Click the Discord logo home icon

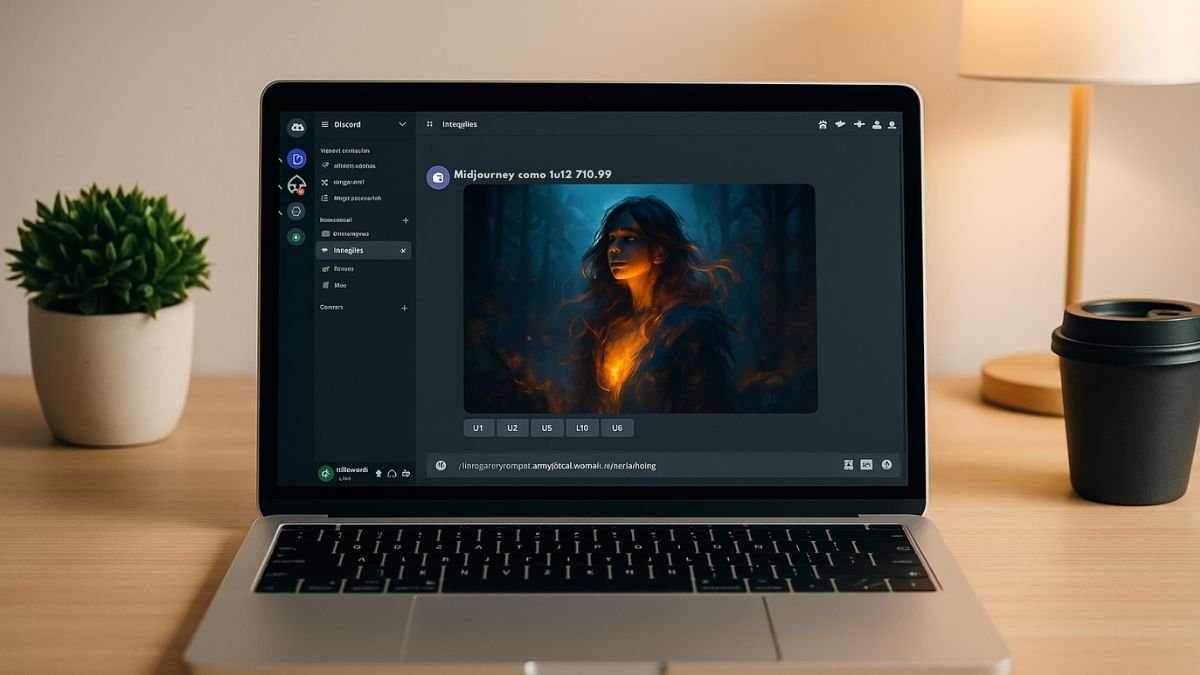tap(296, 127)
